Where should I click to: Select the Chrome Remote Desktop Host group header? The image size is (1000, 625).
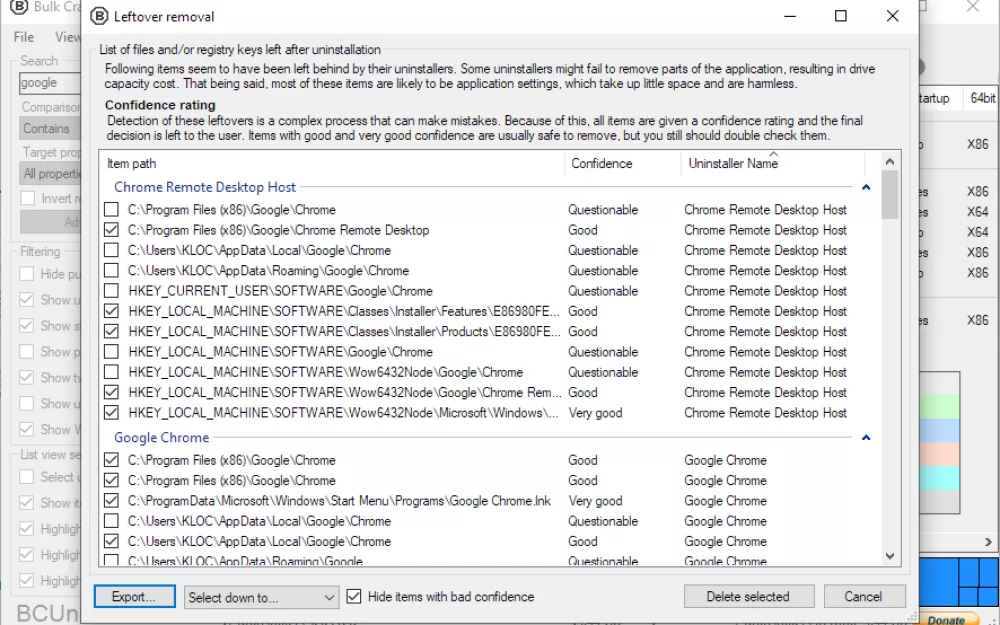click(205, 187)
